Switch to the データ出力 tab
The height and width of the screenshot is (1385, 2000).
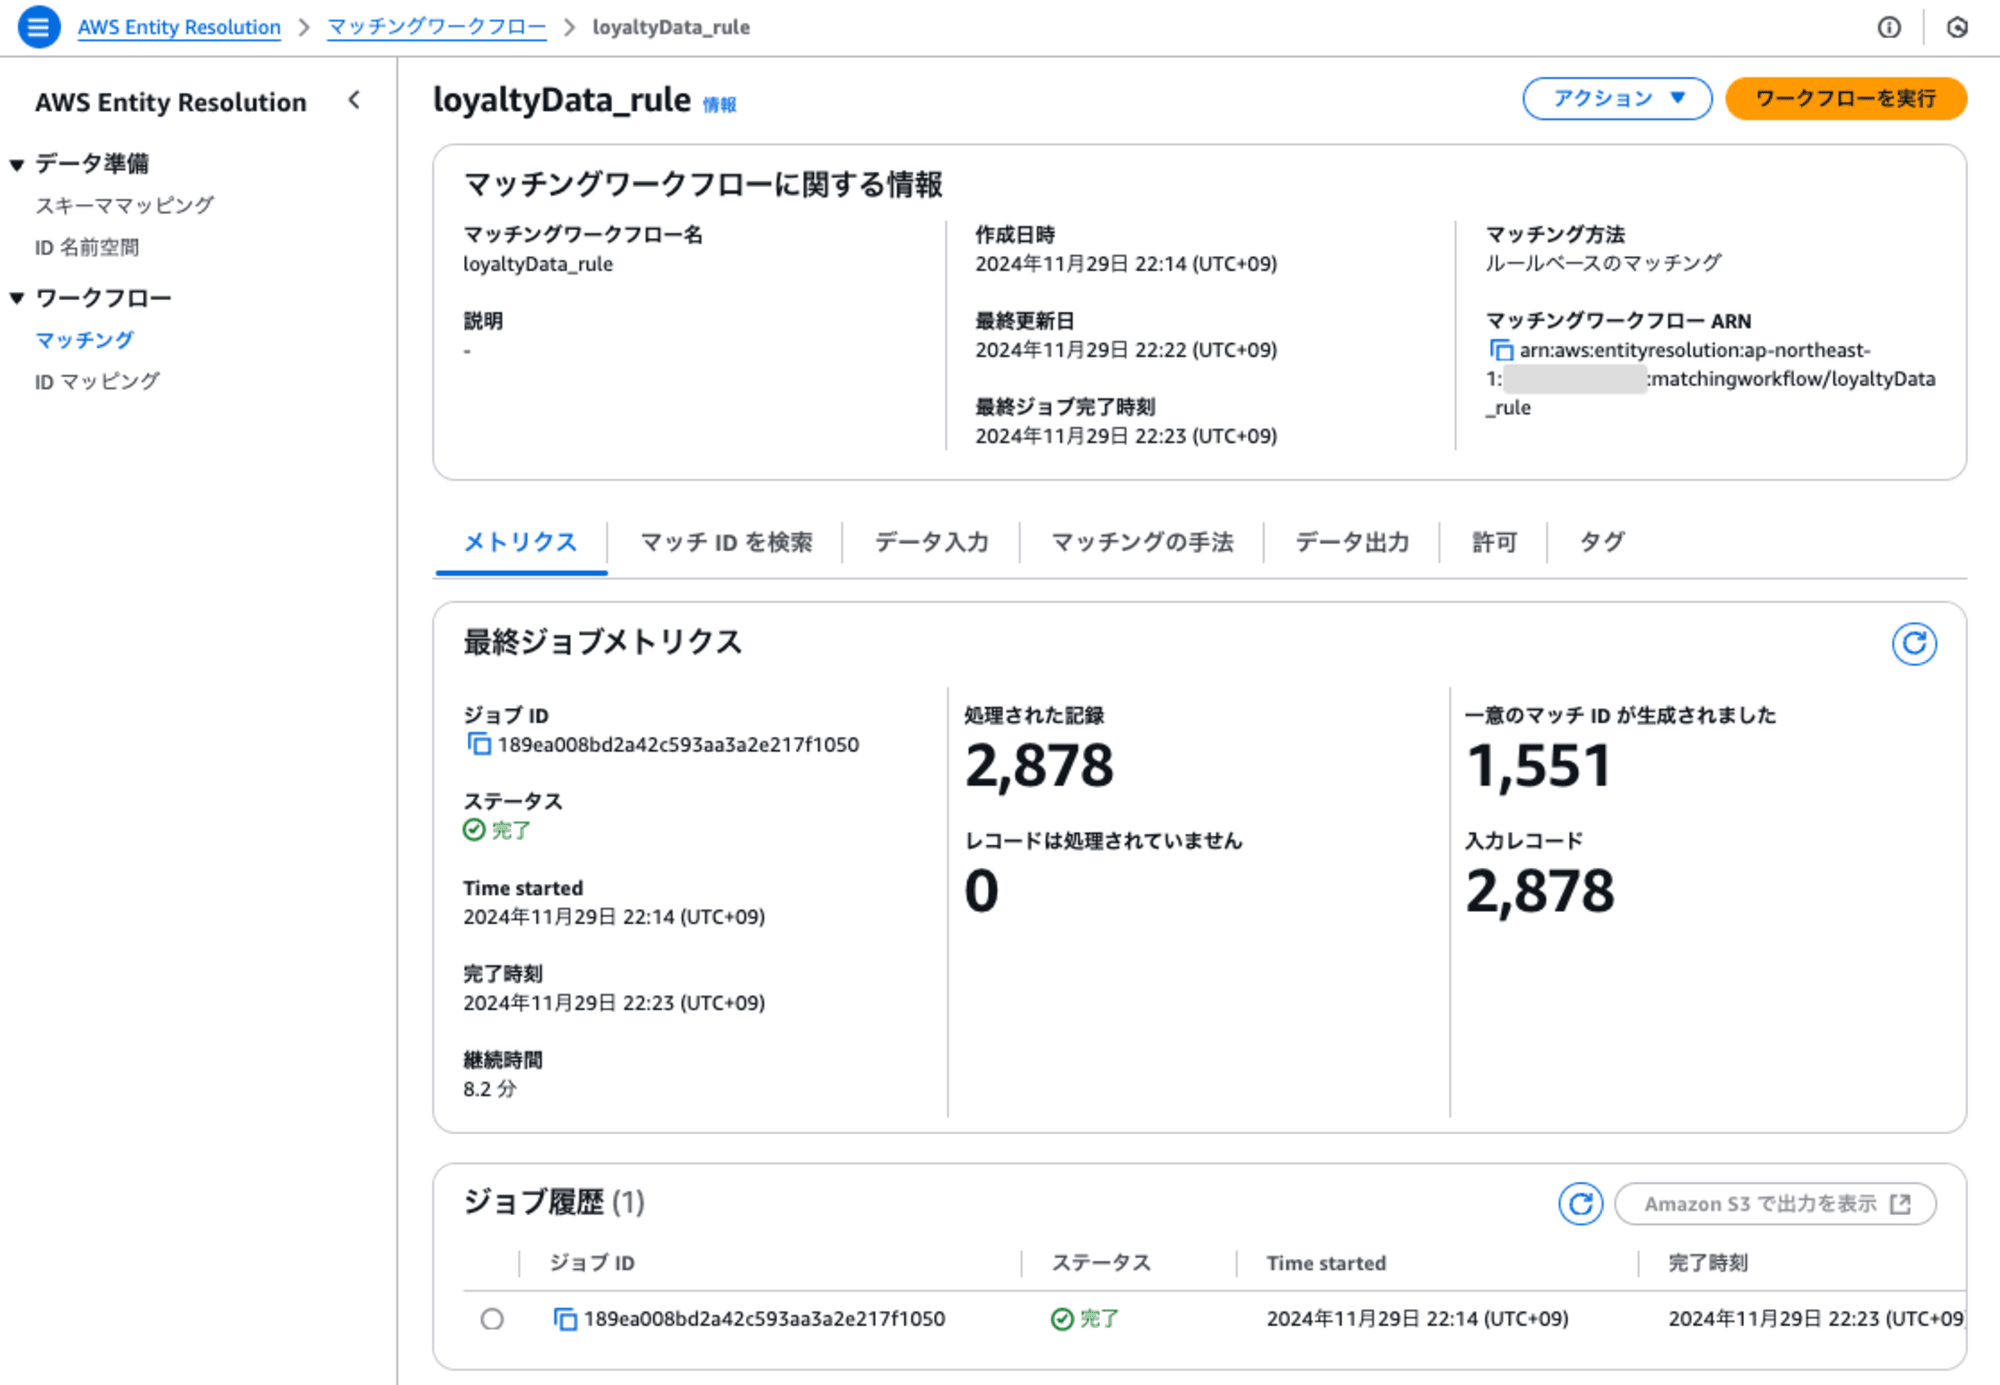coord(1352,542)
